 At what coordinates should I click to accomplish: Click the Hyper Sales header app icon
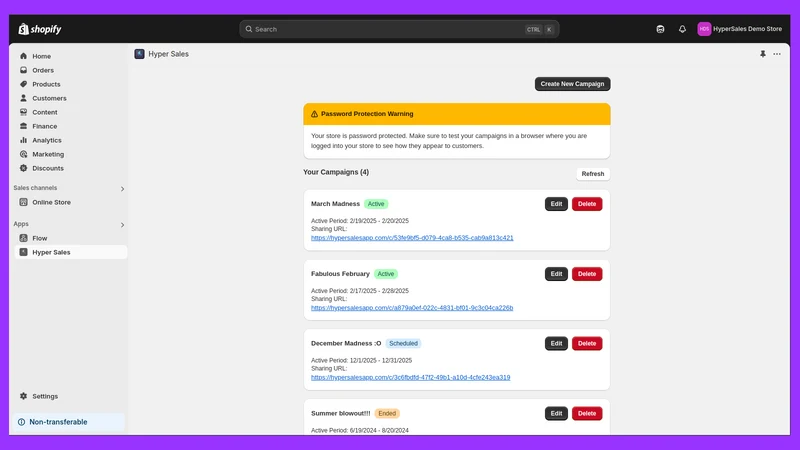click(139, 54)
